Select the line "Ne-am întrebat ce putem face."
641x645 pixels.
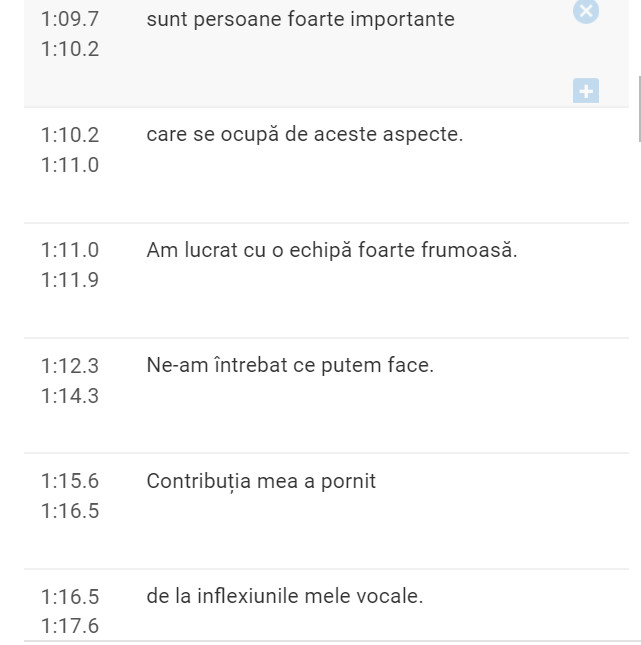[290, 365]
